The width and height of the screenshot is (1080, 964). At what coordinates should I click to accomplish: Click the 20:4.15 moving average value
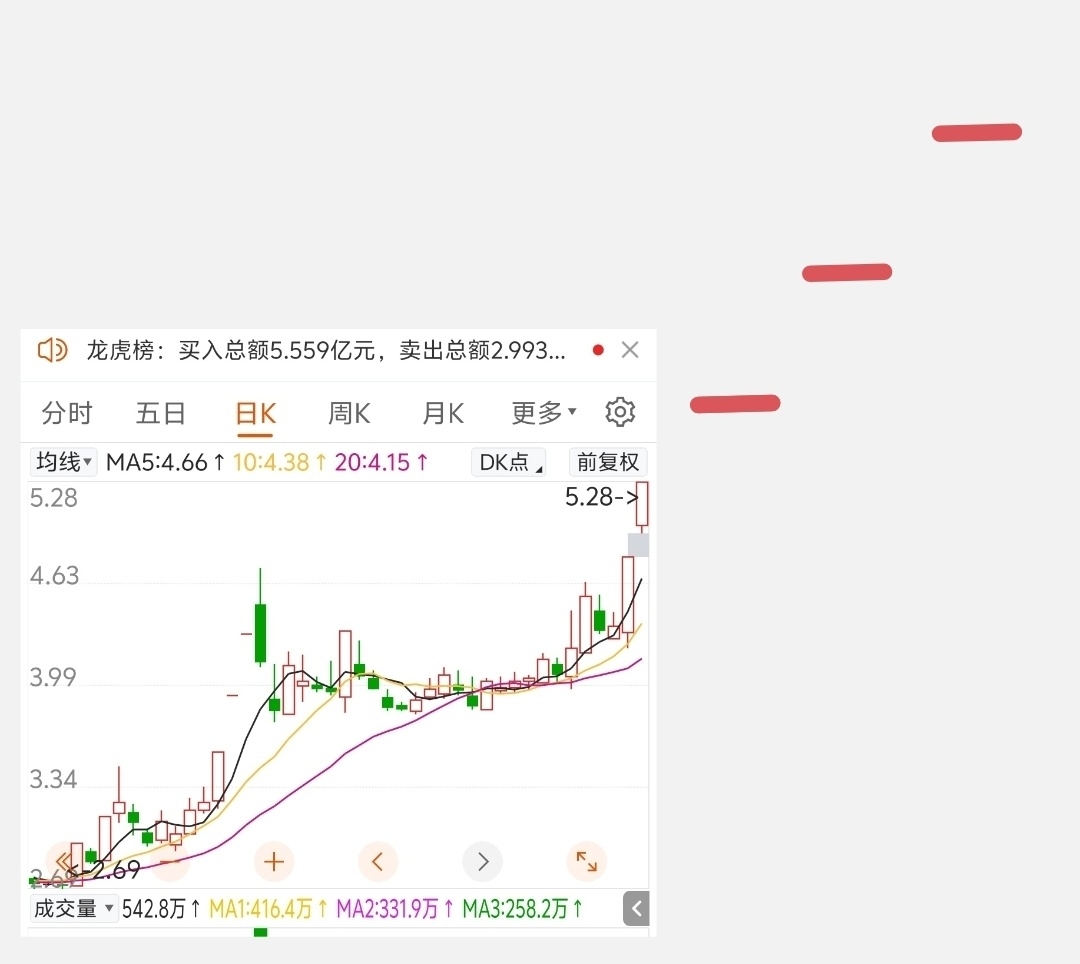(382, 462)
